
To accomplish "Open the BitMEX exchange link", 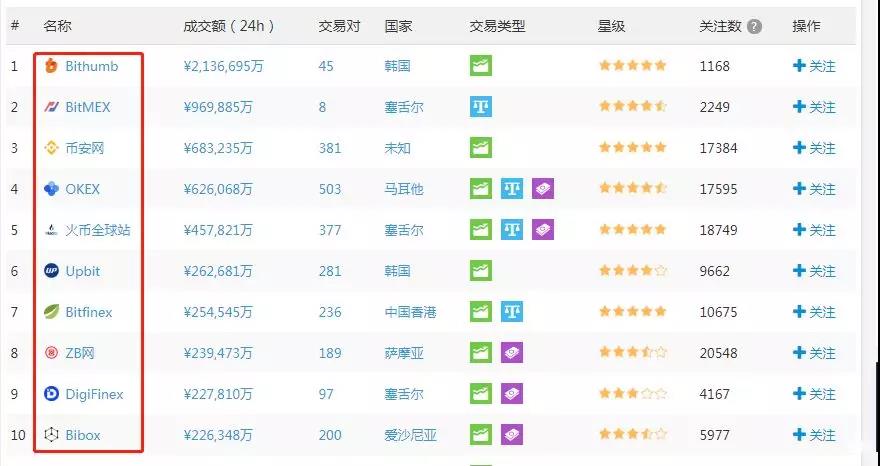I will tap(88, 107).
